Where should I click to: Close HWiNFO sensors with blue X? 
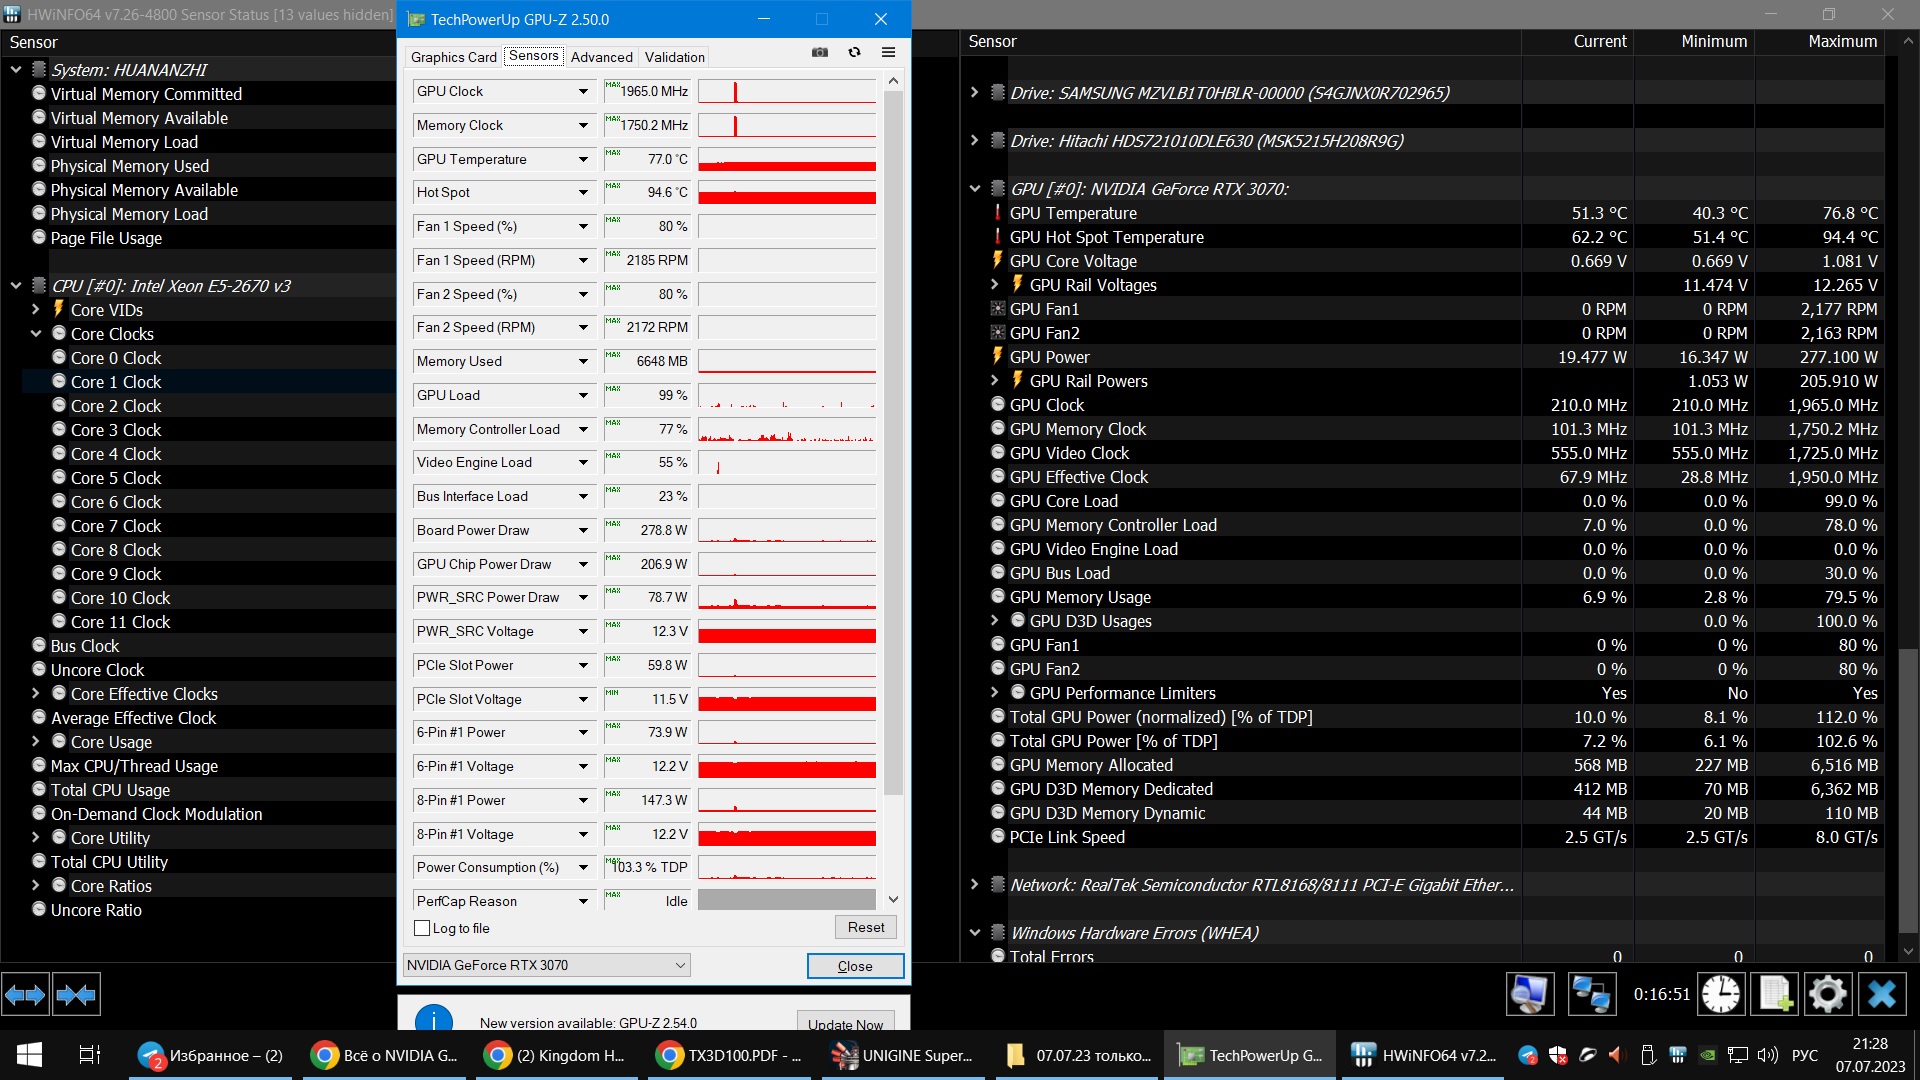pyautogui.click(x=1882, y=994)
